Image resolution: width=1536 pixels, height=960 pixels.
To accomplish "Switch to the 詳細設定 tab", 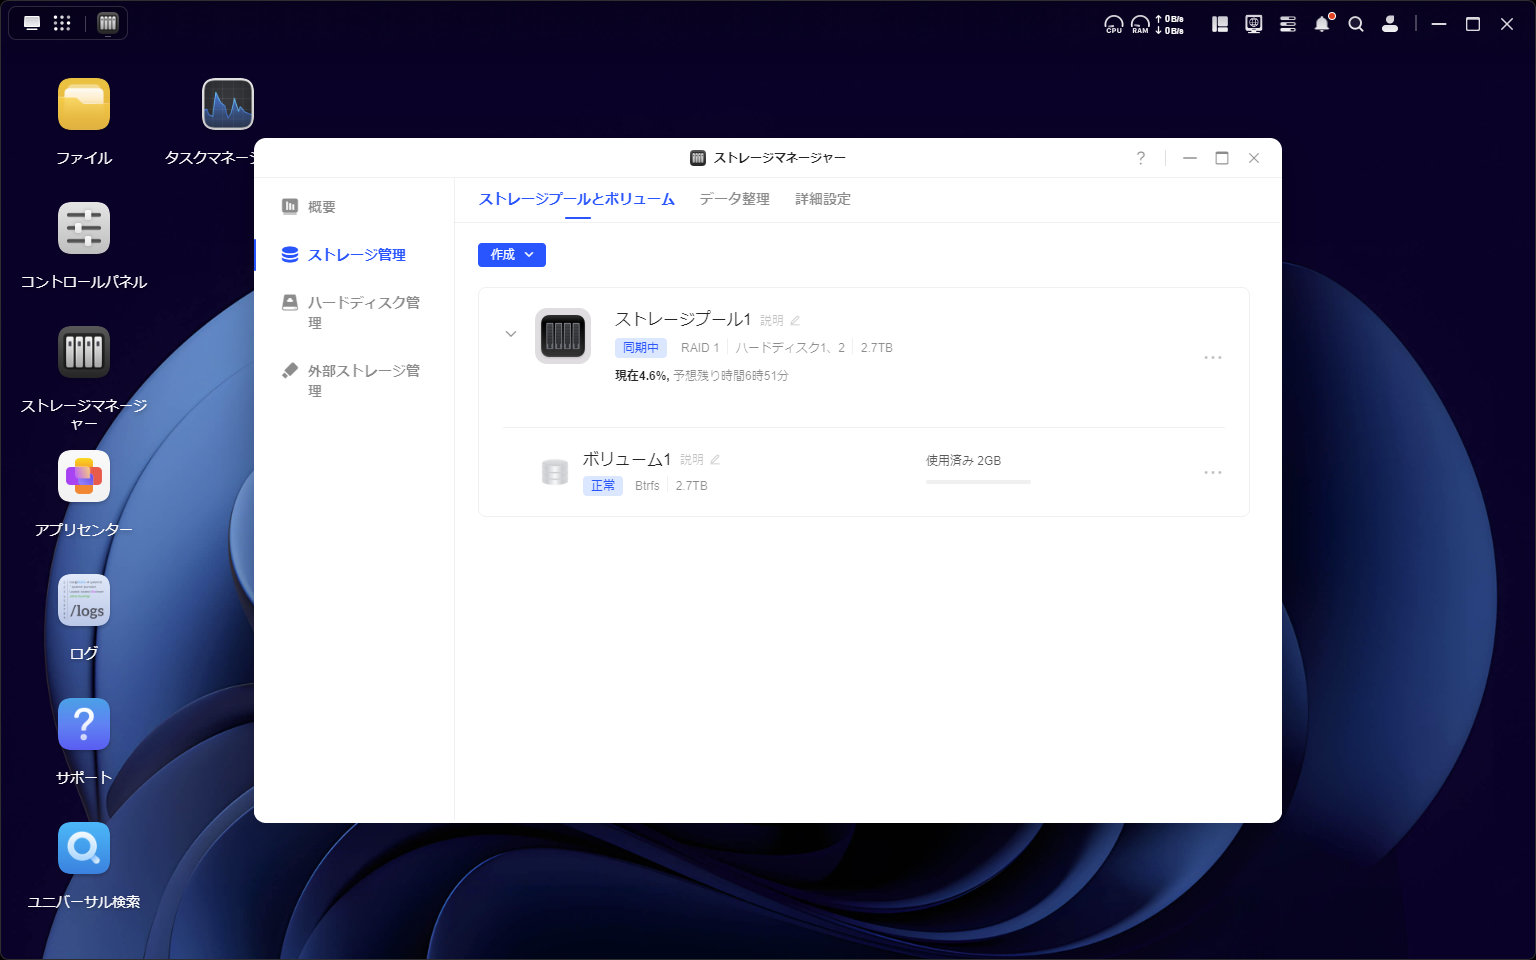I will (x=822, y=199).
